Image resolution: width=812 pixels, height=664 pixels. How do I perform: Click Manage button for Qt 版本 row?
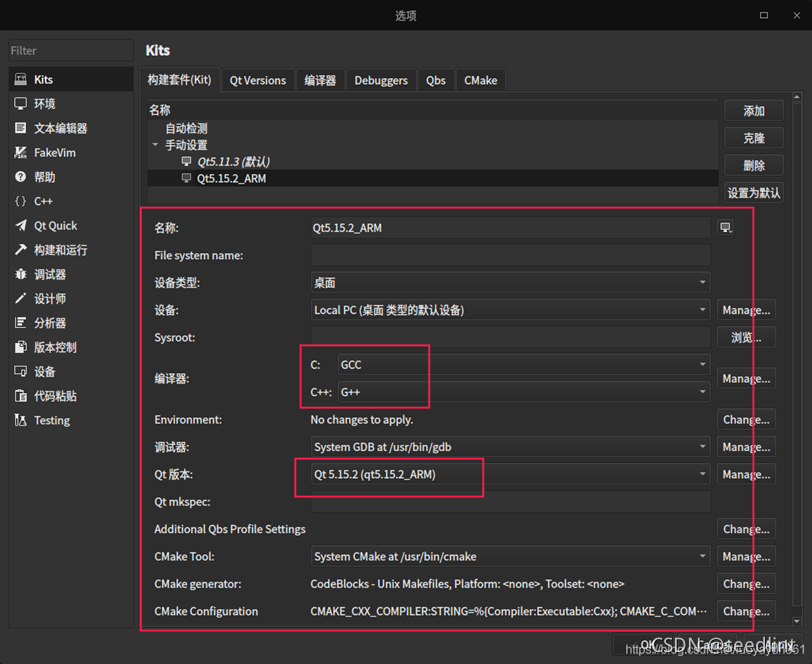pyautogui.click(x=746, y=474)
